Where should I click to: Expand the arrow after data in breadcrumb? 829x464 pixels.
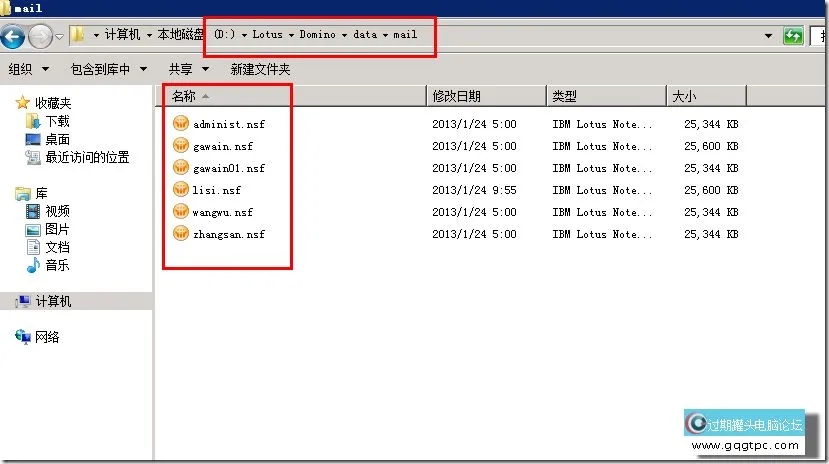pos(385,35)
